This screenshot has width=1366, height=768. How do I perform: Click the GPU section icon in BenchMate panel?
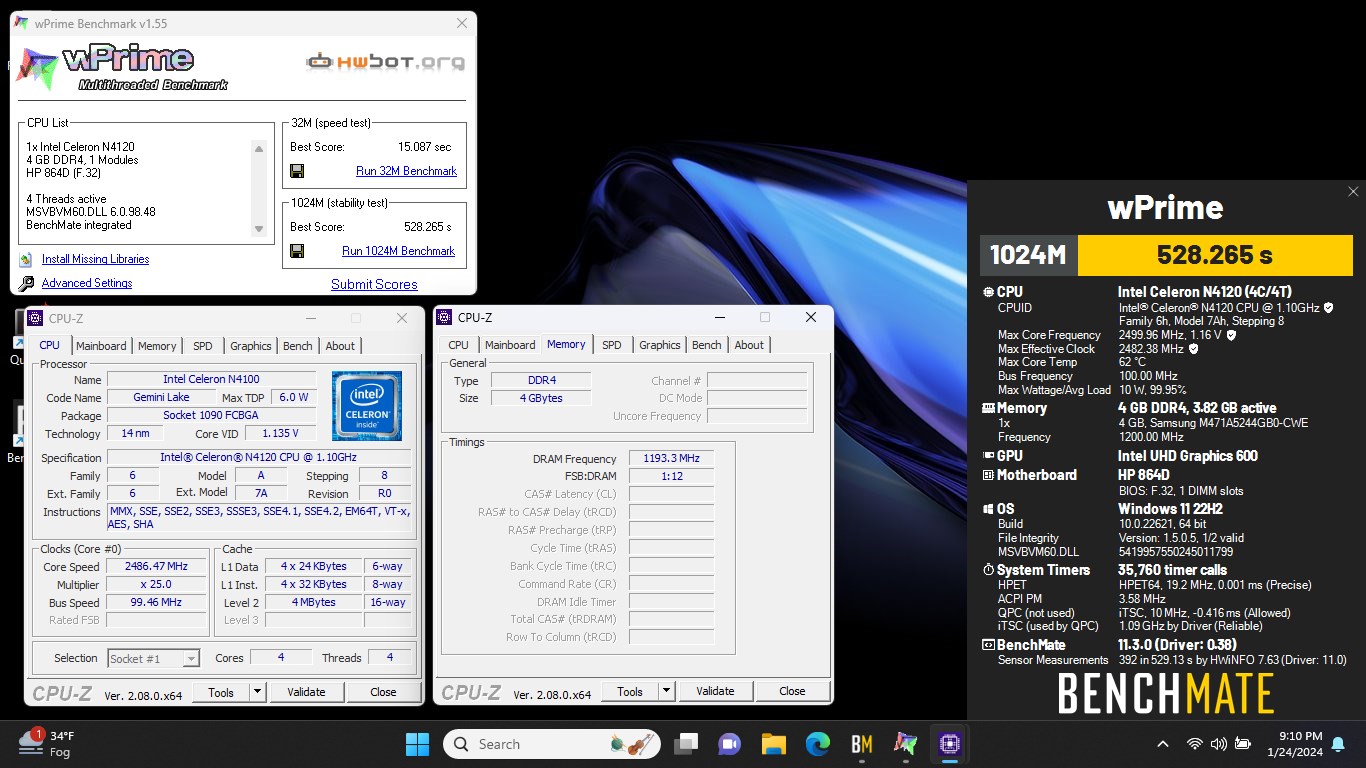[x=988, y=456]
